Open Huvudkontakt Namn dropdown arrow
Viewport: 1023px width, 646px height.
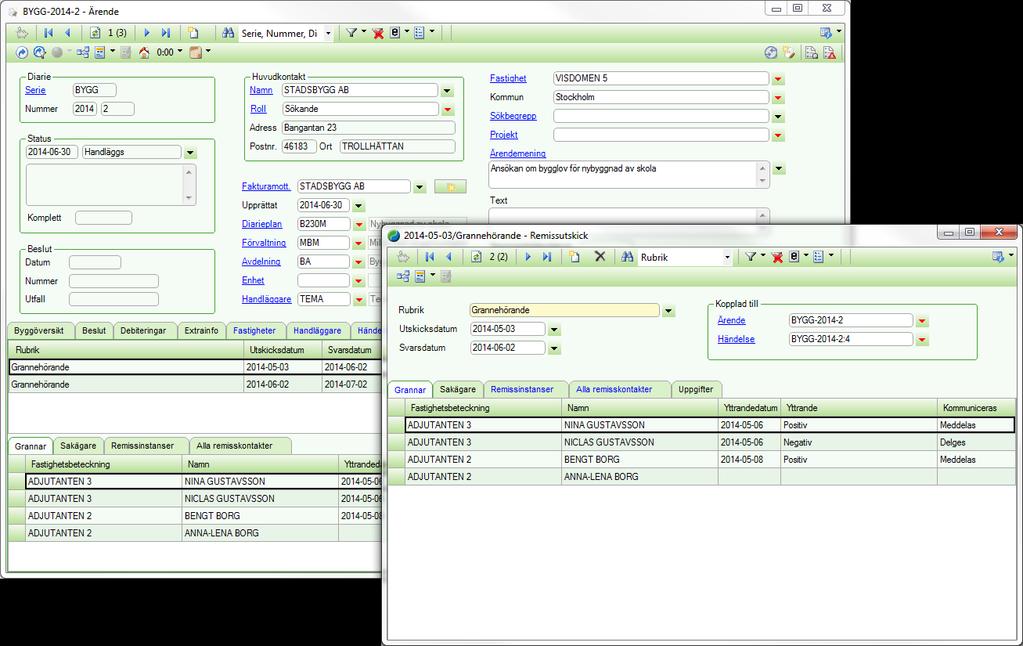point(447,91)
